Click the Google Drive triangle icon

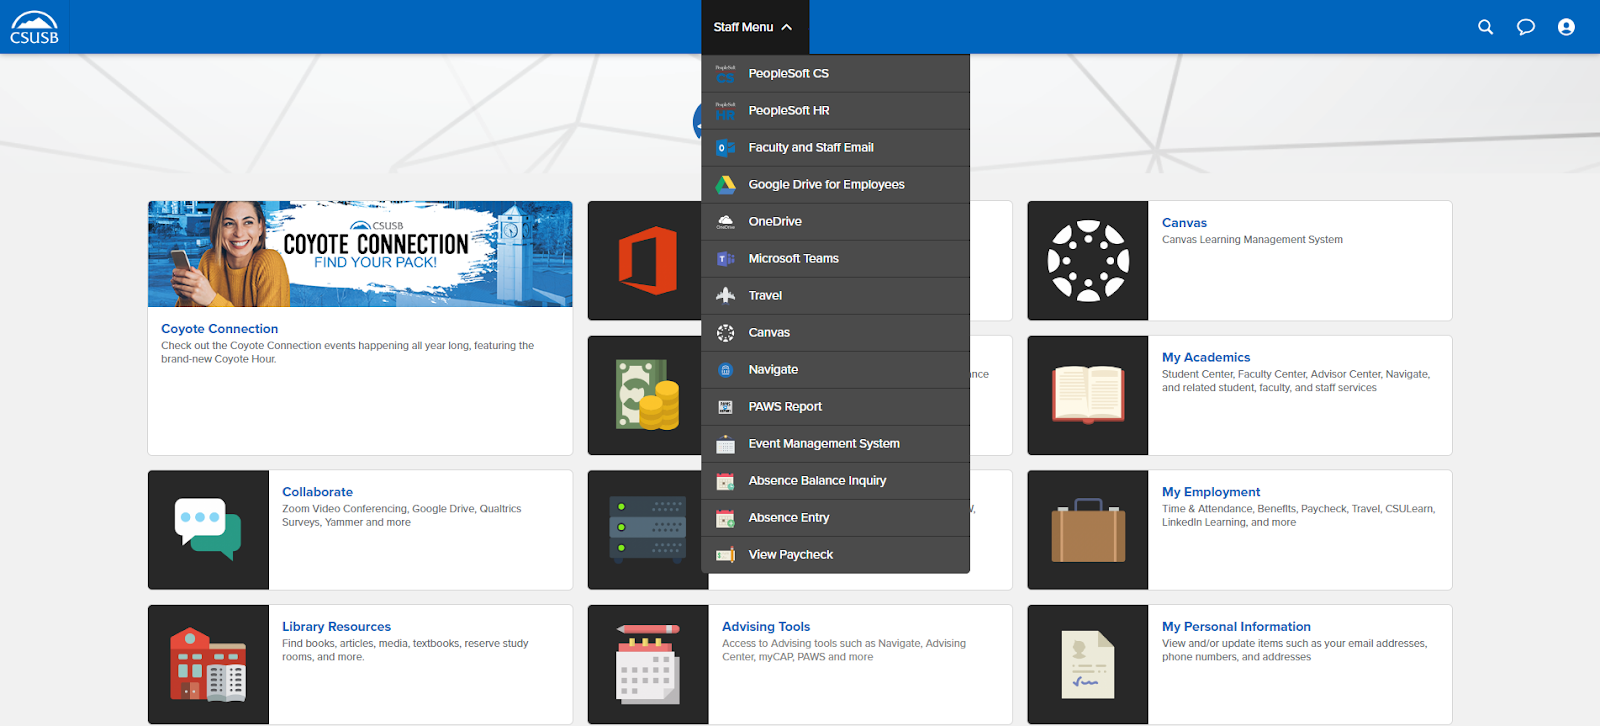pyautogui.click(x=726, y=185)
